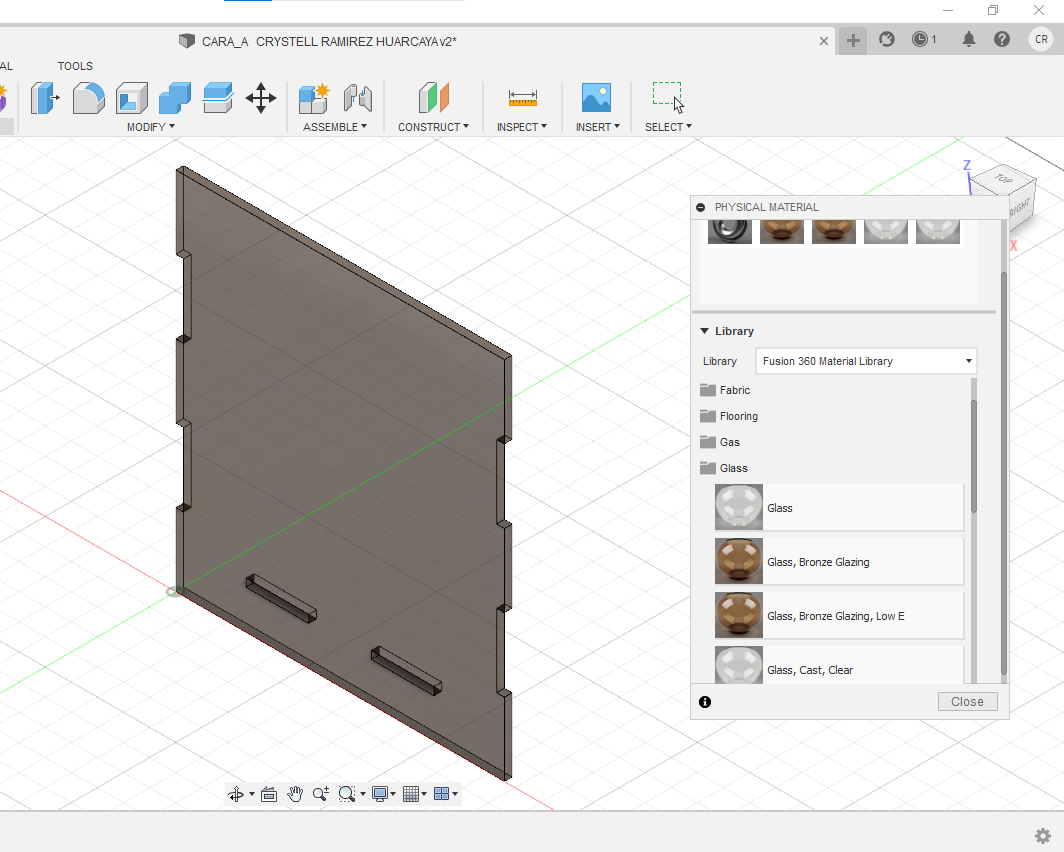Screen dimensions: 1064x852
Task: Switch to the TOOLS tab
Action: (75, 66)
